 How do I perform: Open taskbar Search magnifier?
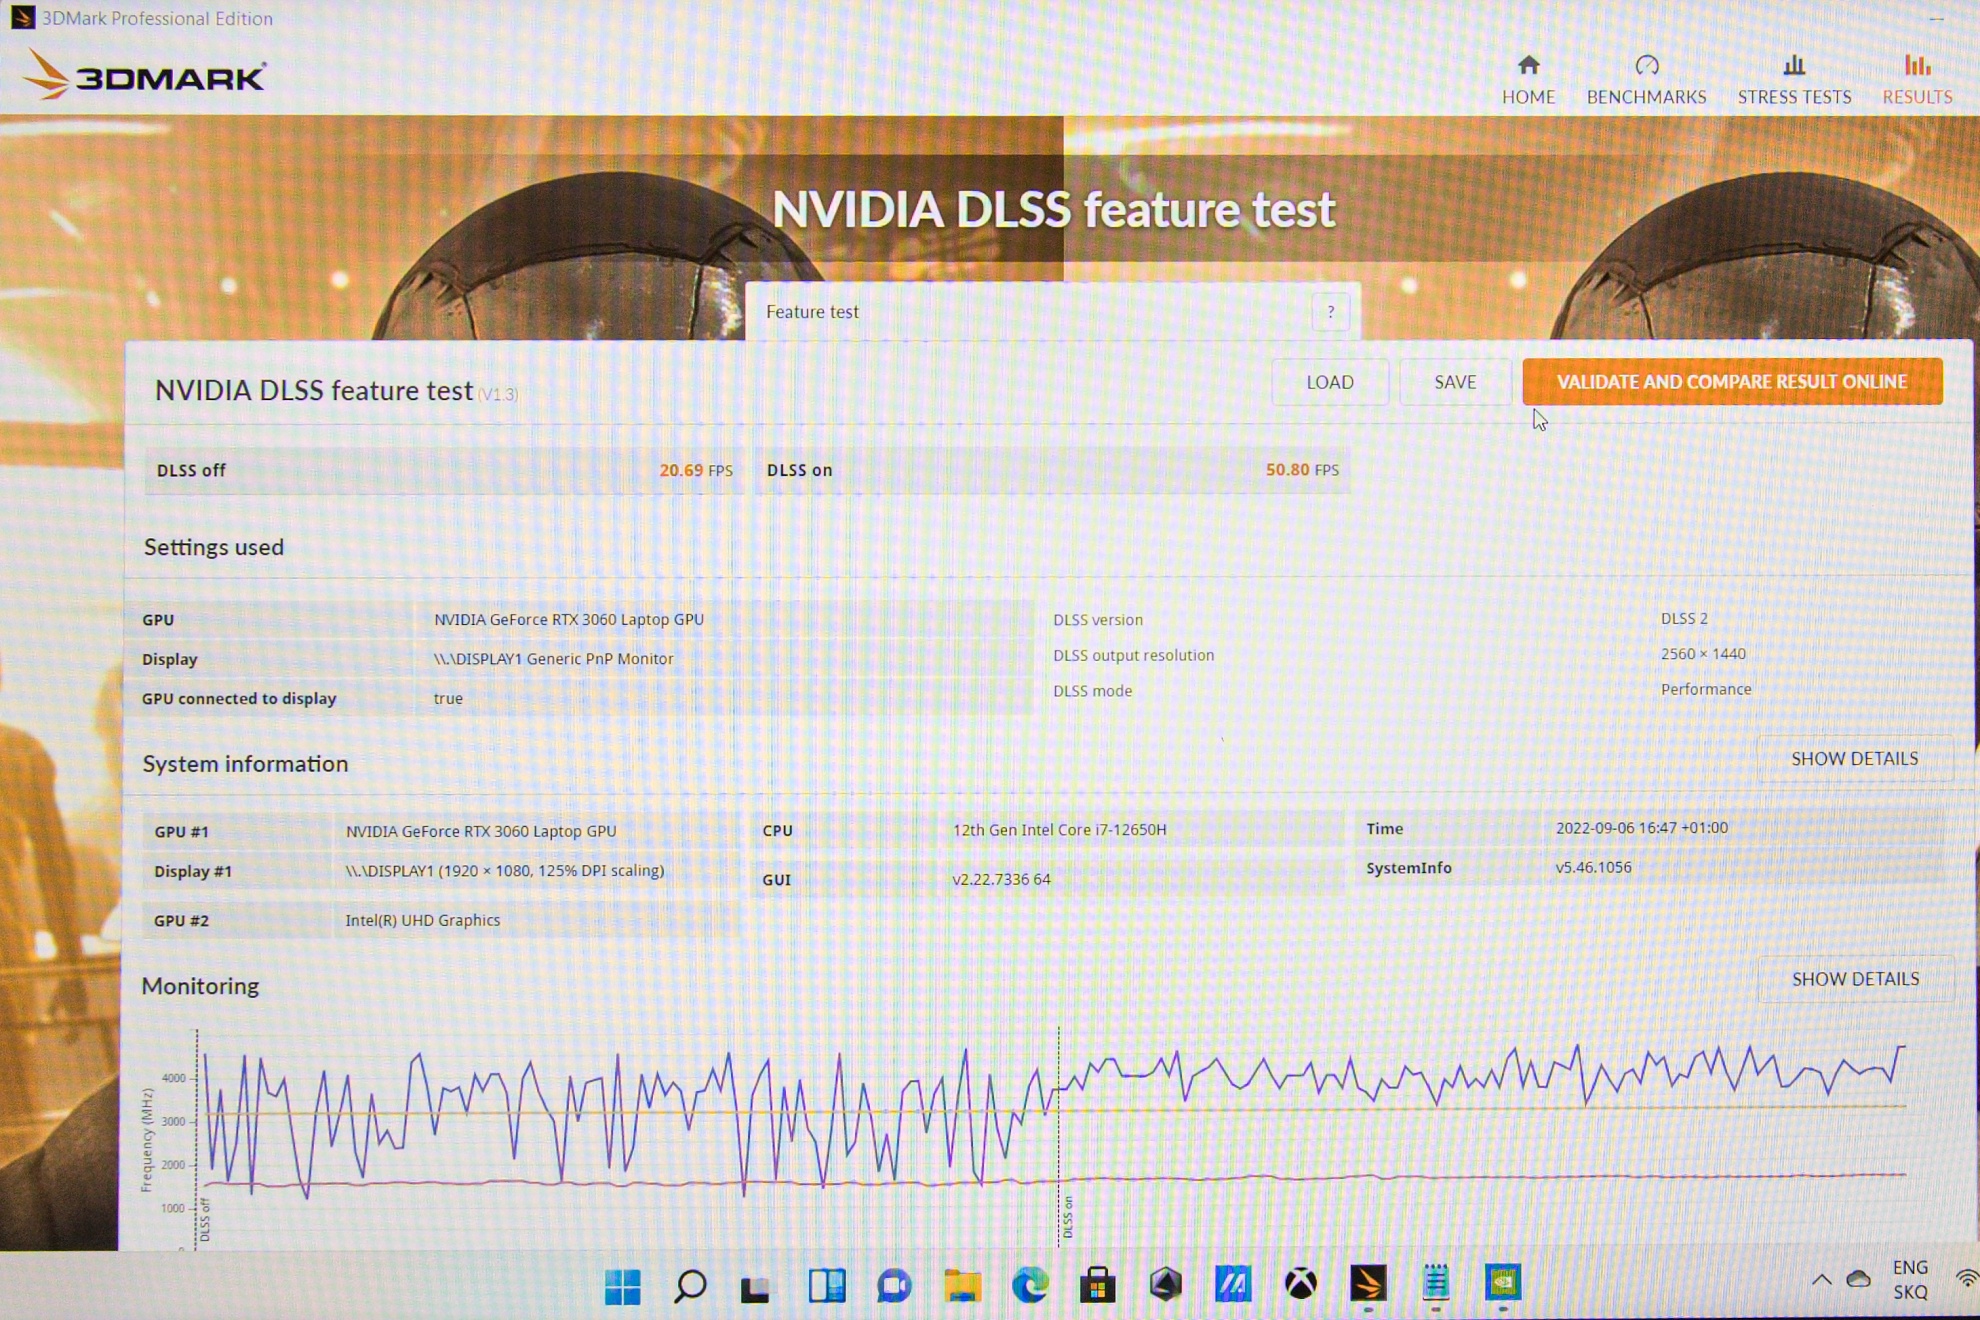[690, 1286]
